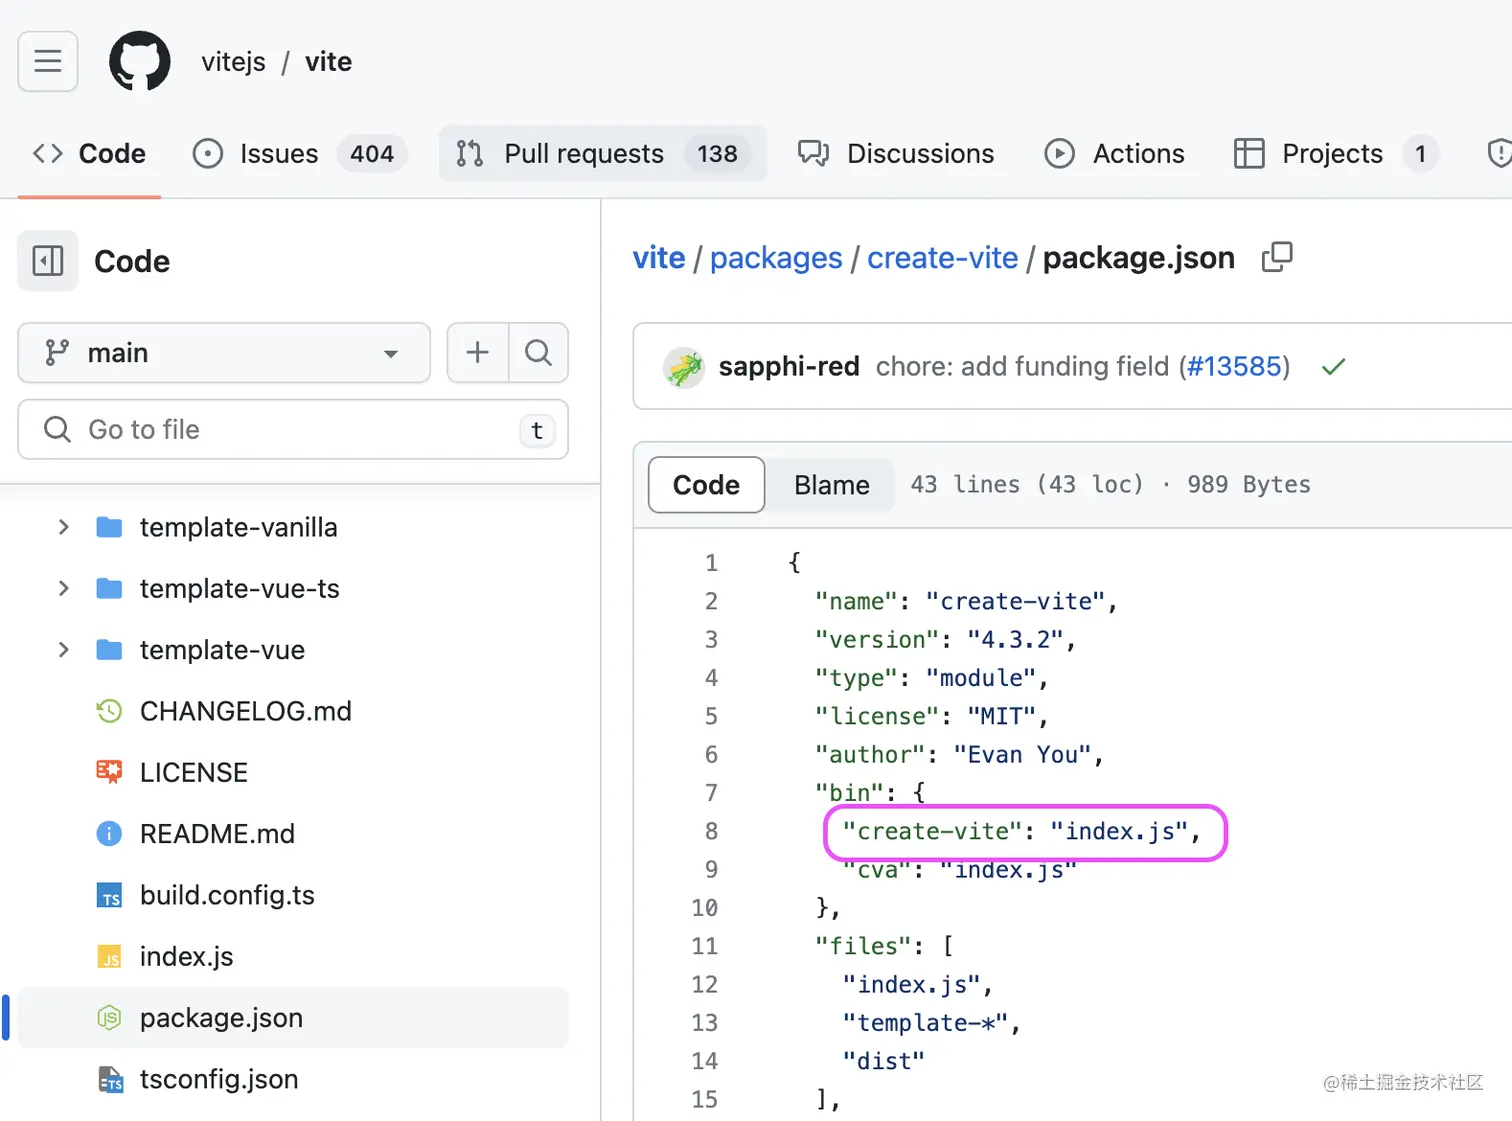
Task: Open the vite repository link in header
Action: [x=328, y=62]
